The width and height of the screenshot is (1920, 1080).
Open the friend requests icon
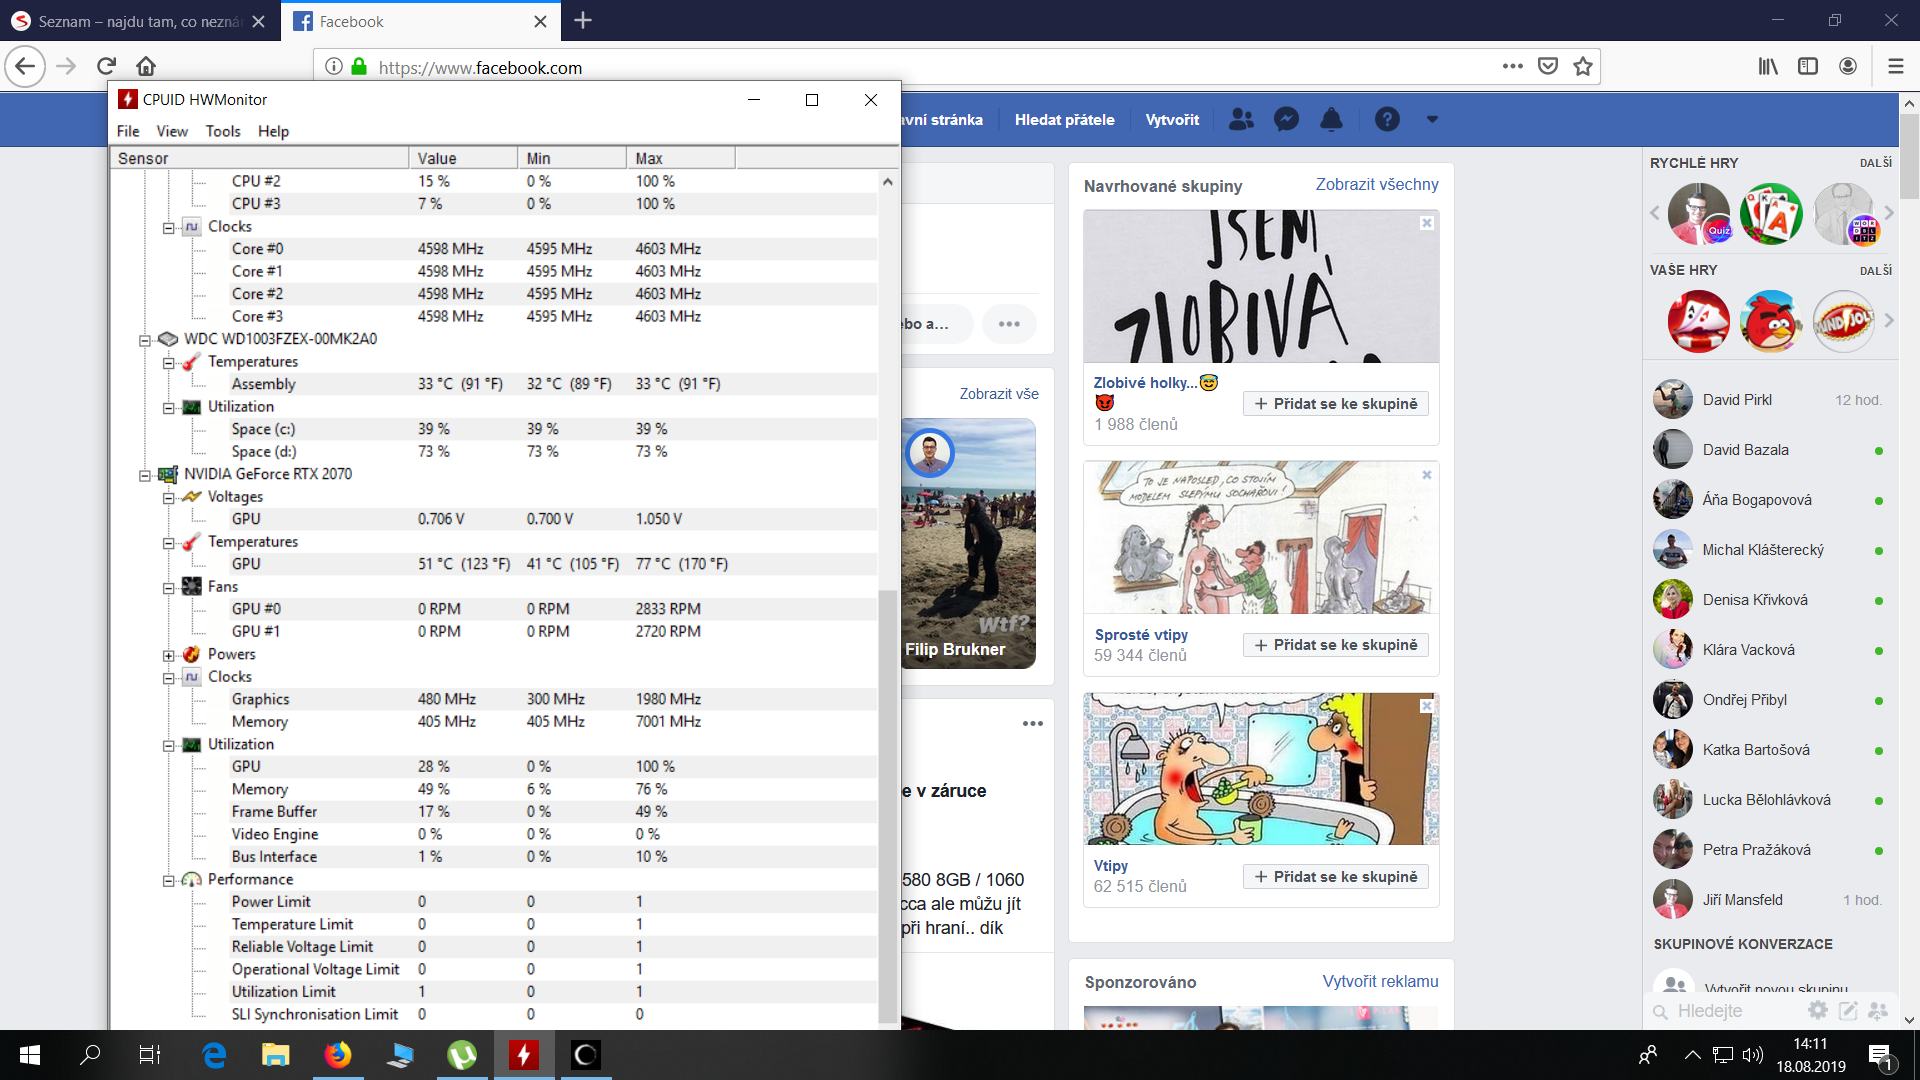1241,119
